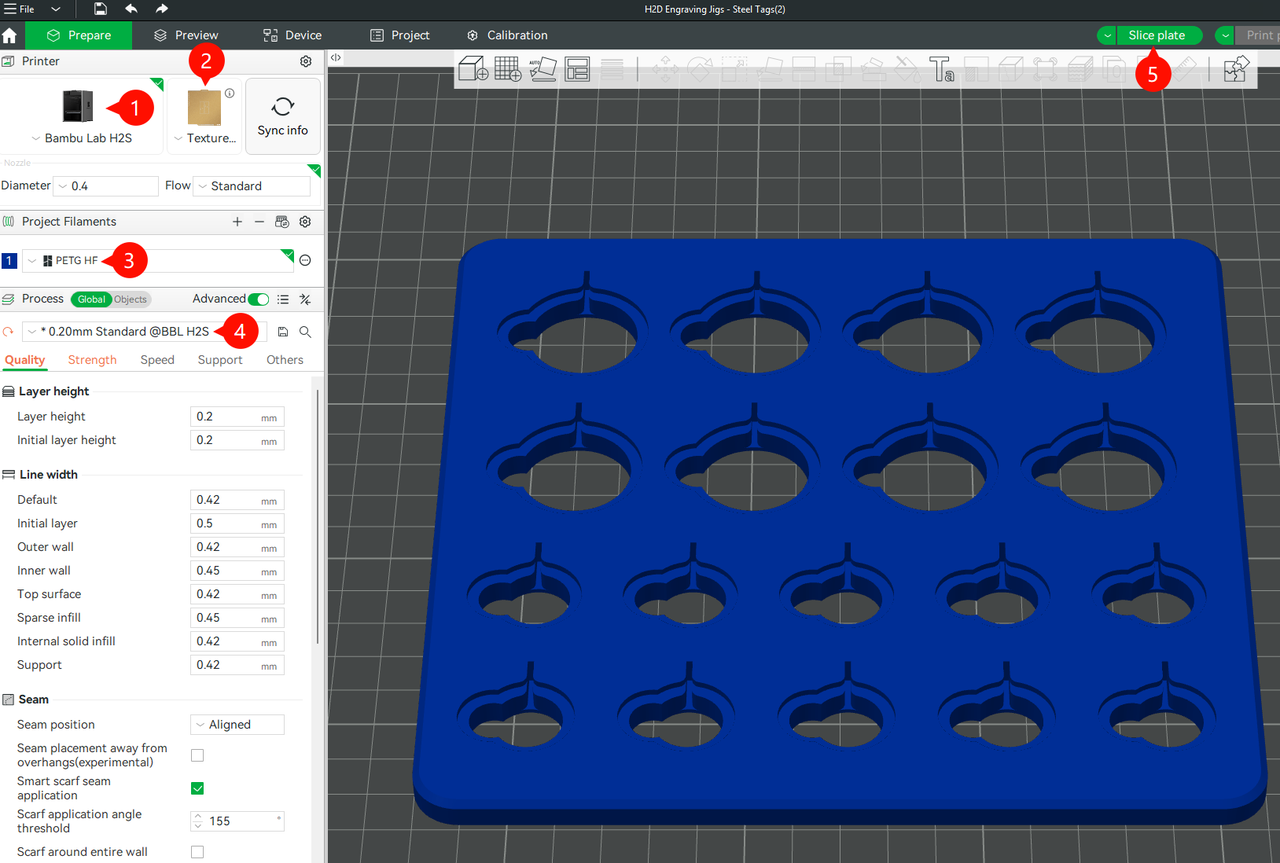Click the Initial layer height field
Viewport: 1280px width, 863px height.
pyautogui.click(x=237, y=440)
